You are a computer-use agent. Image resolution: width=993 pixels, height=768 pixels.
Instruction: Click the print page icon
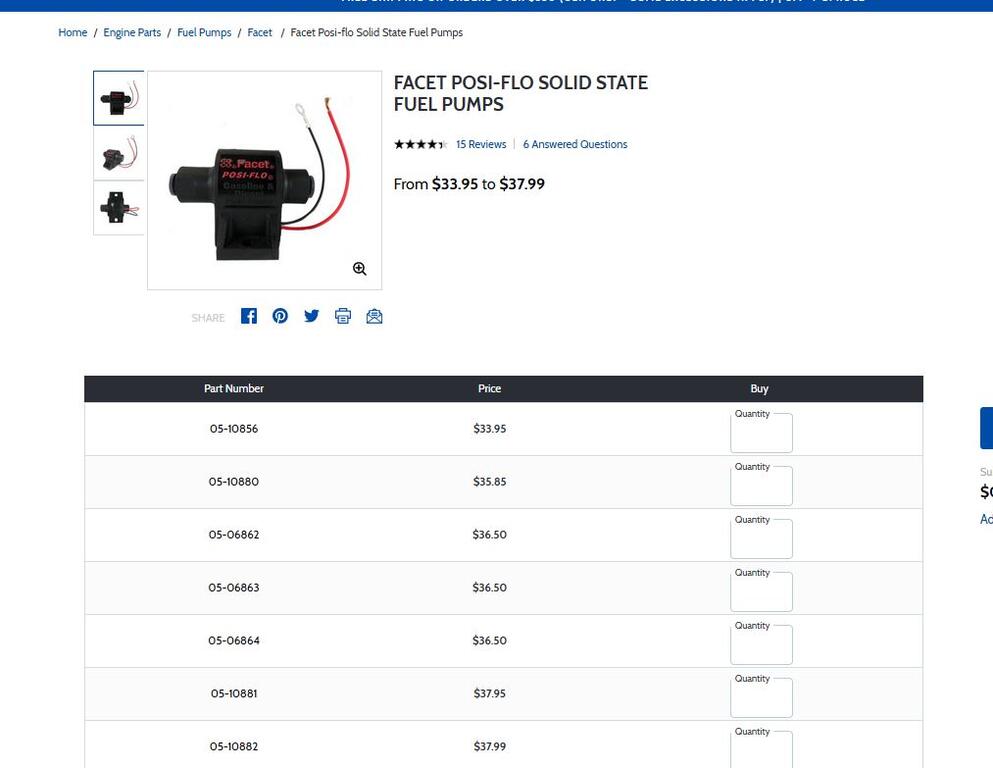(343, 316)
